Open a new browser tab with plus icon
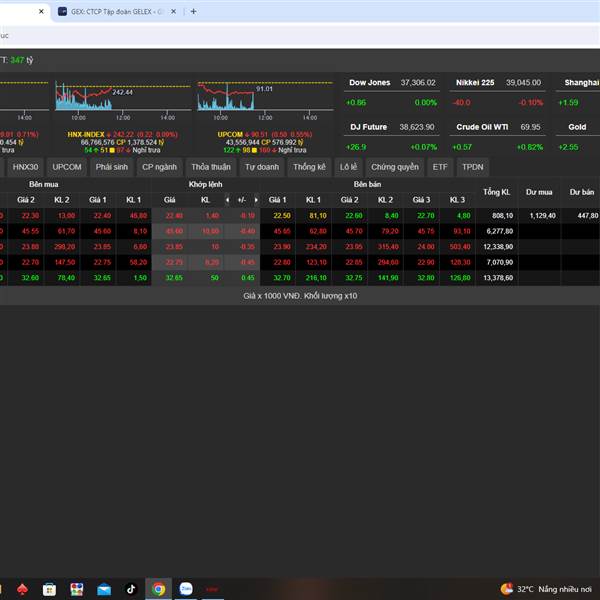 [194, 11]
